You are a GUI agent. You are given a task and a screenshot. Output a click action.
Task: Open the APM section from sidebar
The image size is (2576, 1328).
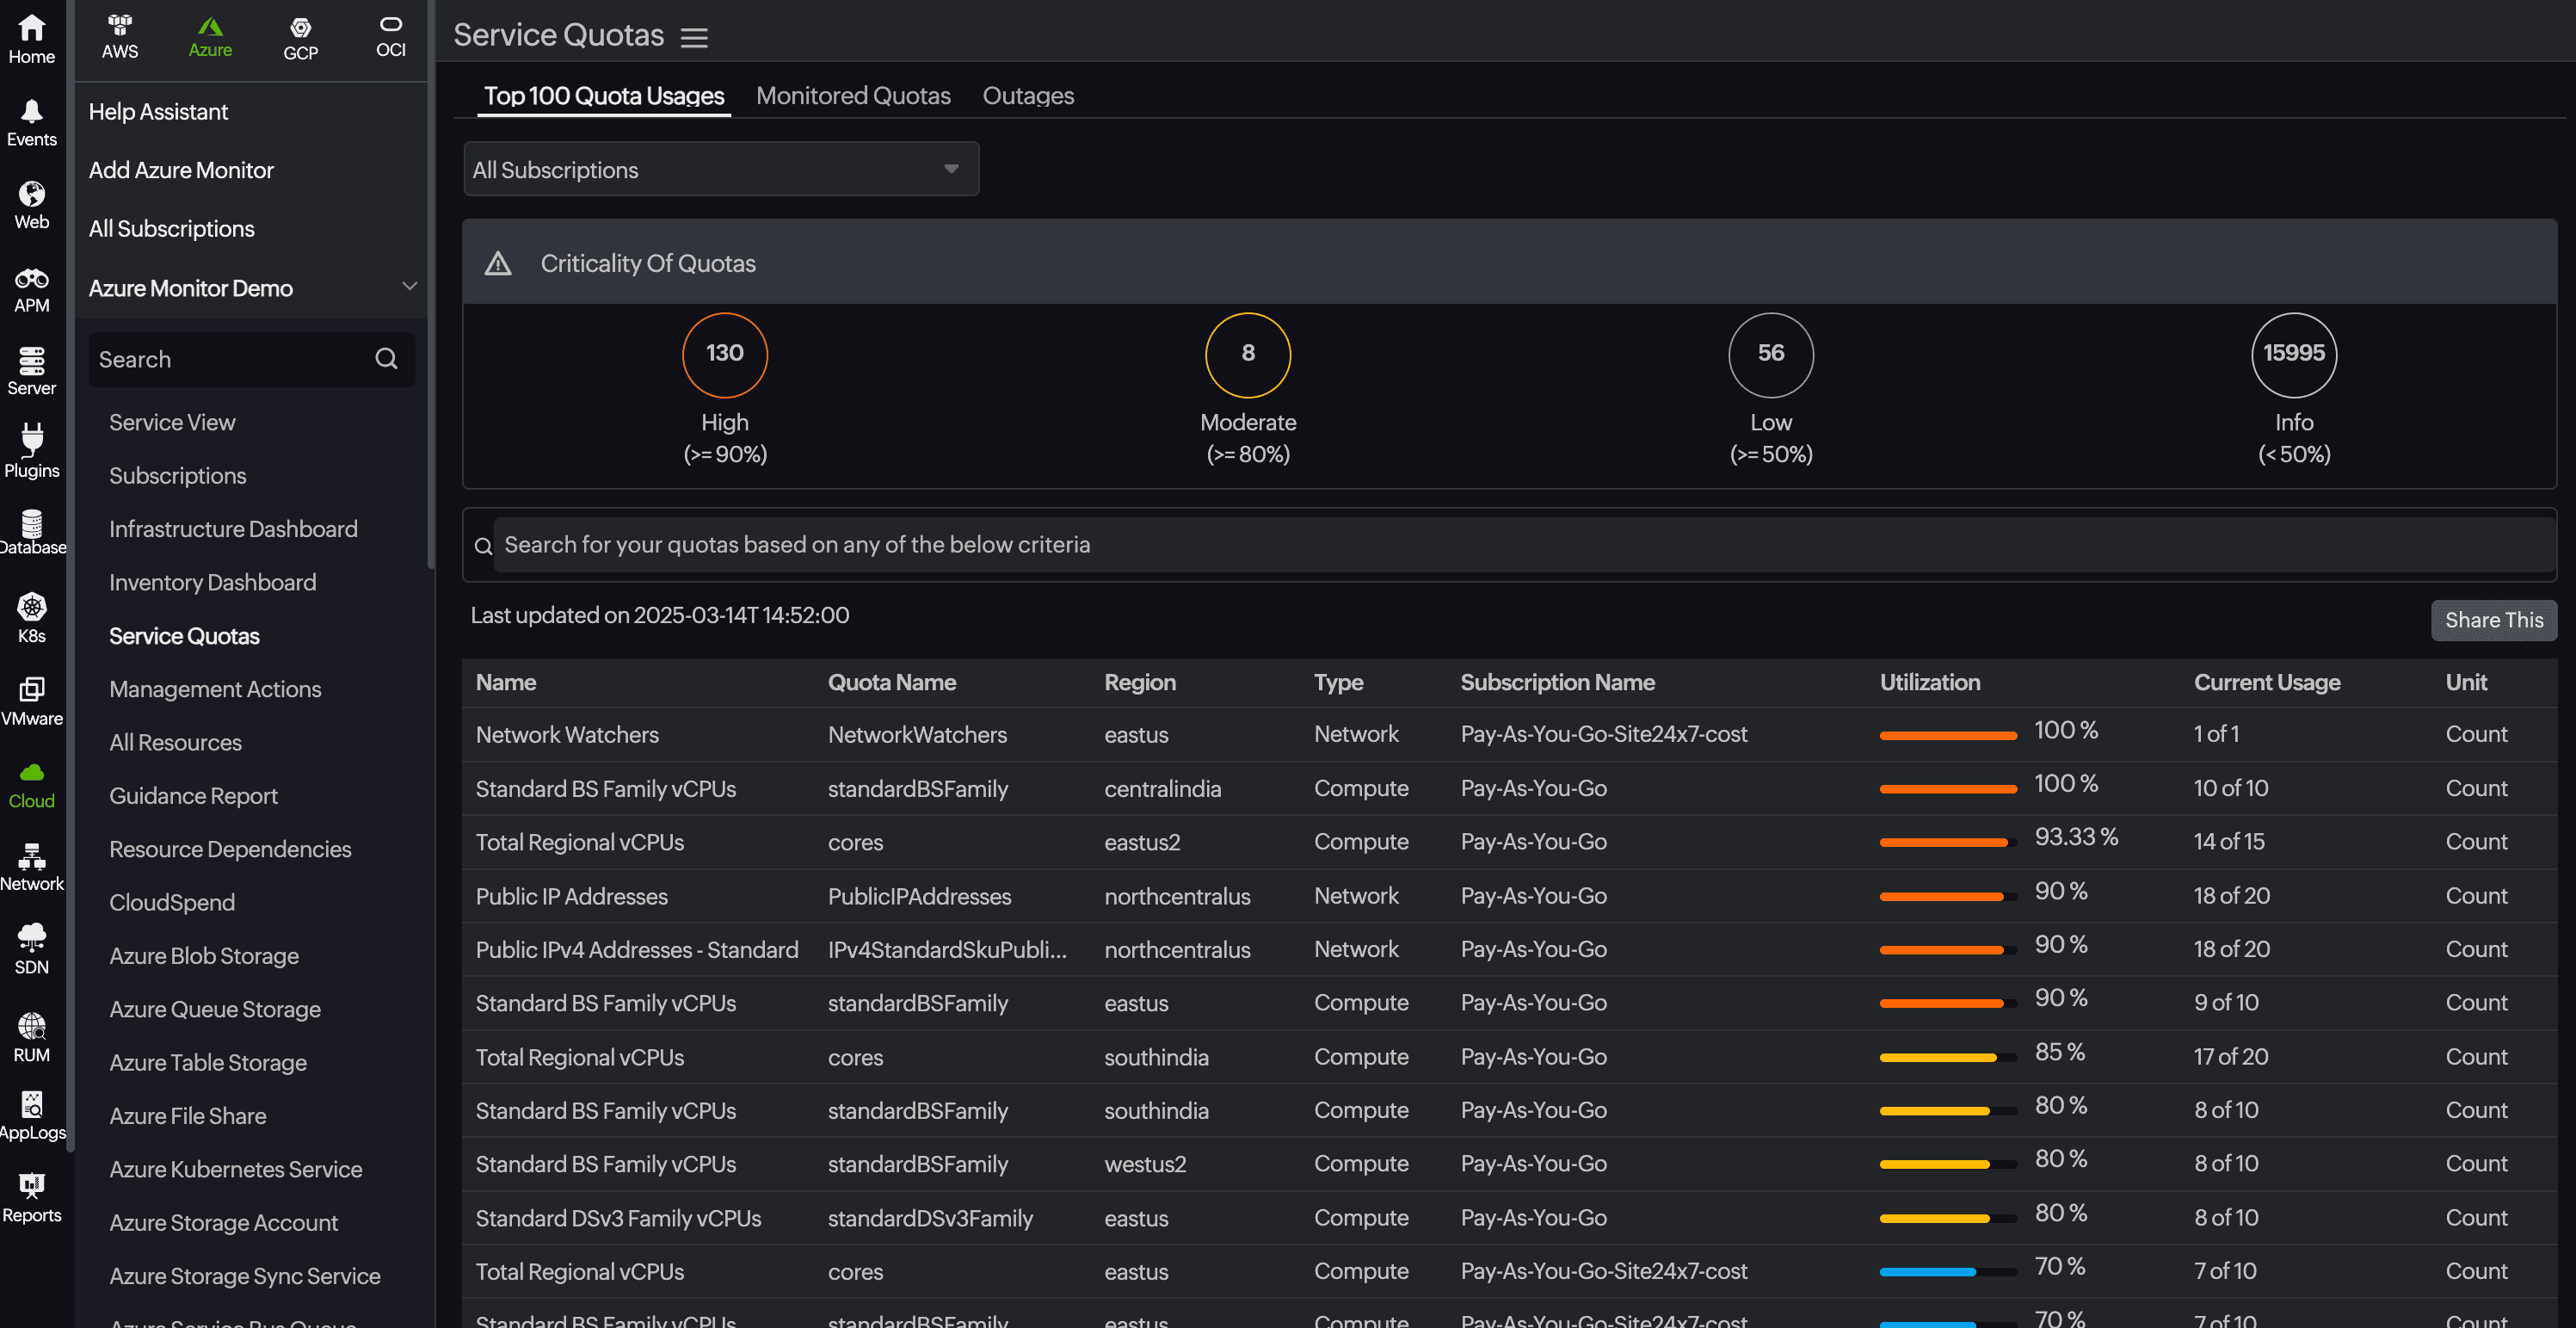click(31, 288)
